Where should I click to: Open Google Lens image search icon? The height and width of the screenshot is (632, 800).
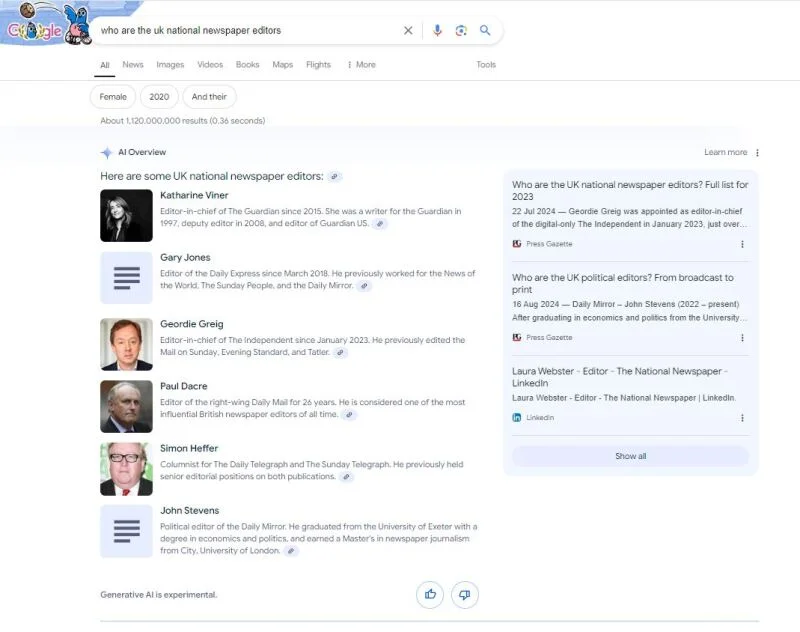[x=461, y=31]
